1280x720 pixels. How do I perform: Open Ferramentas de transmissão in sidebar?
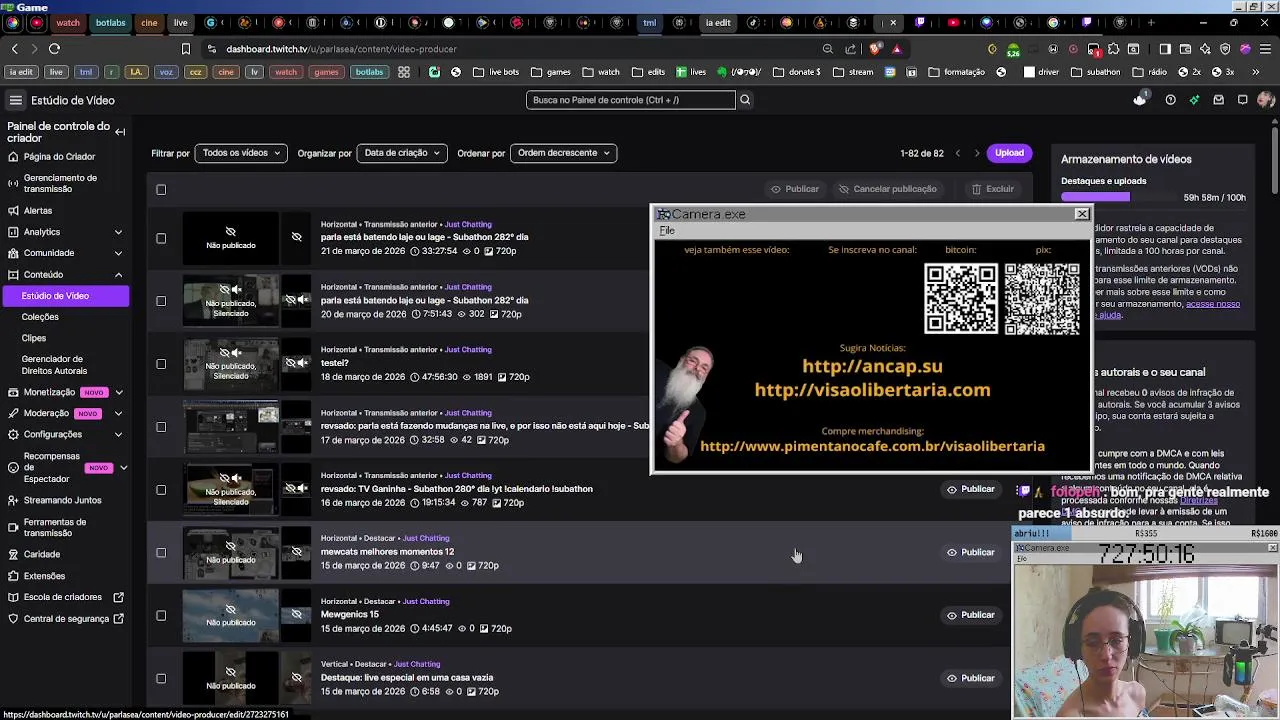click(x=55, y=527)
